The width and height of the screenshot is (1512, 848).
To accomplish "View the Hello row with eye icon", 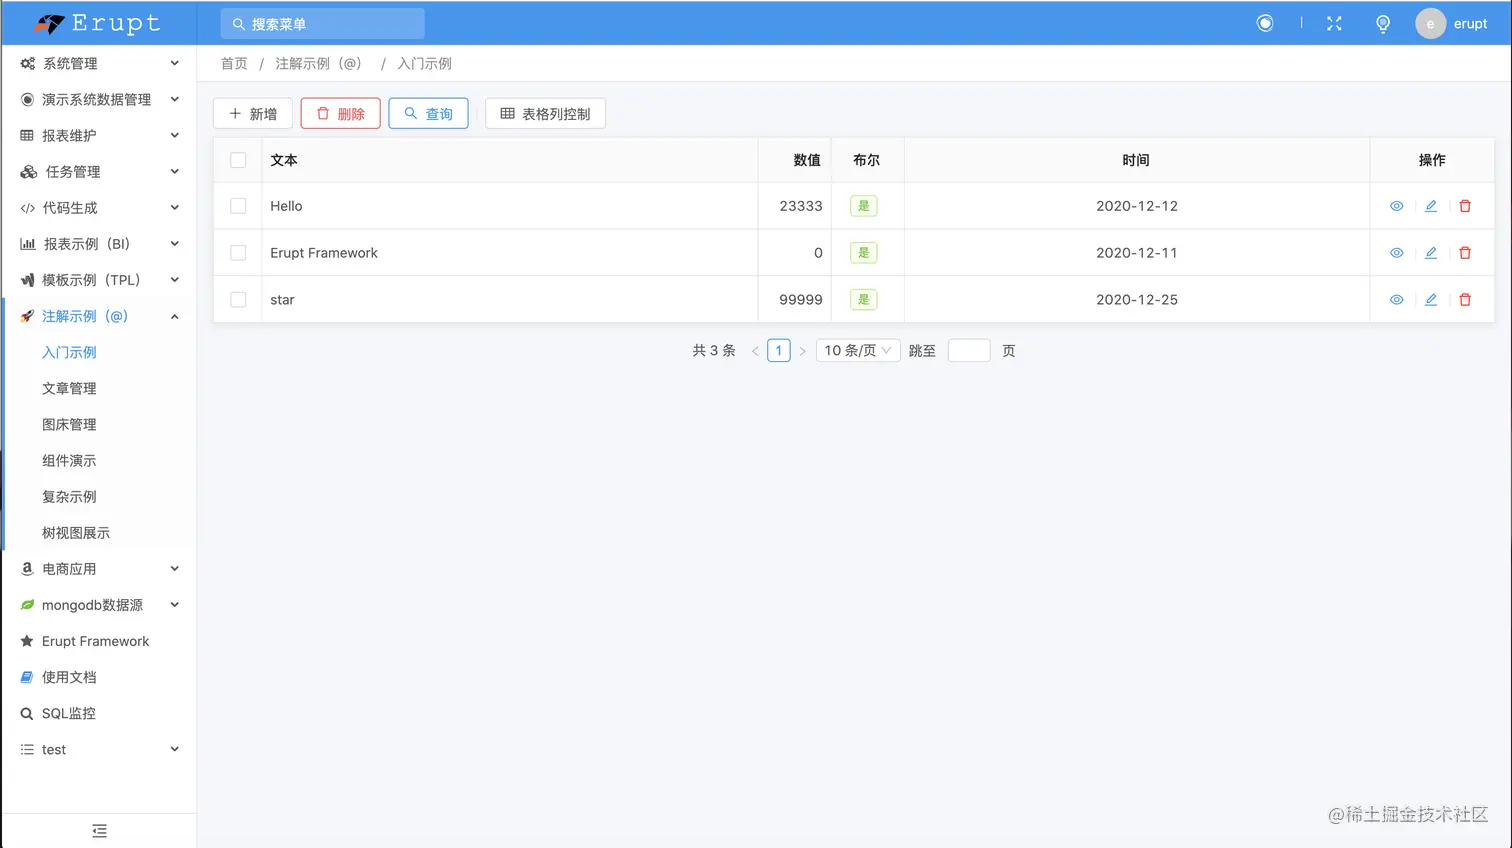I will (x=1397, y=206).
